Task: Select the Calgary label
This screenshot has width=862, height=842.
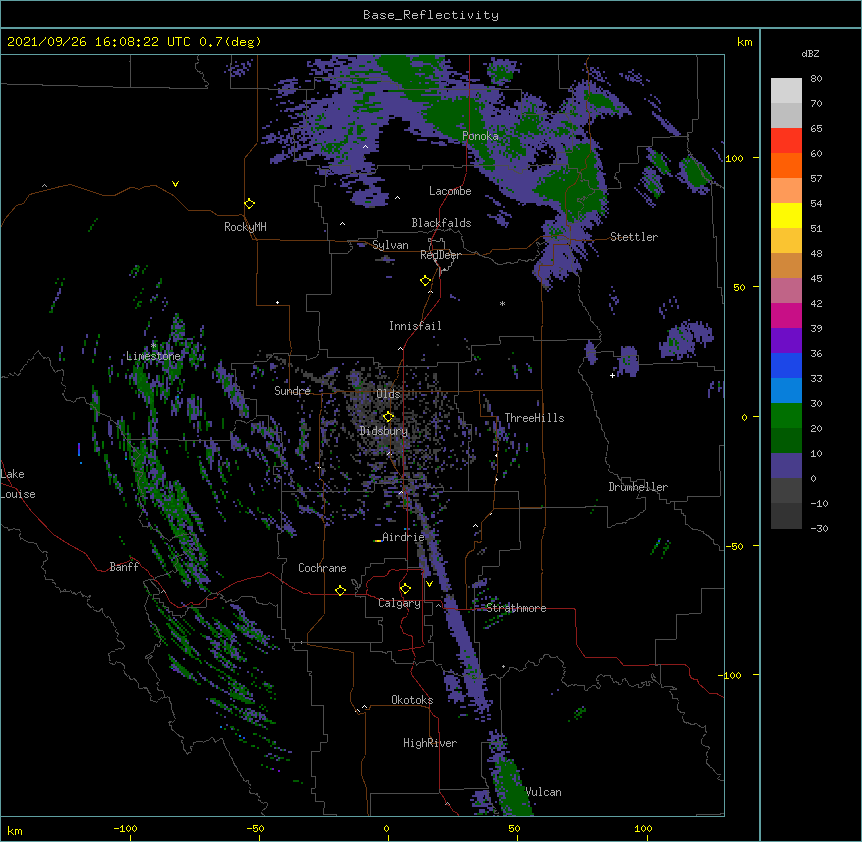Action: tap(400, 603)
